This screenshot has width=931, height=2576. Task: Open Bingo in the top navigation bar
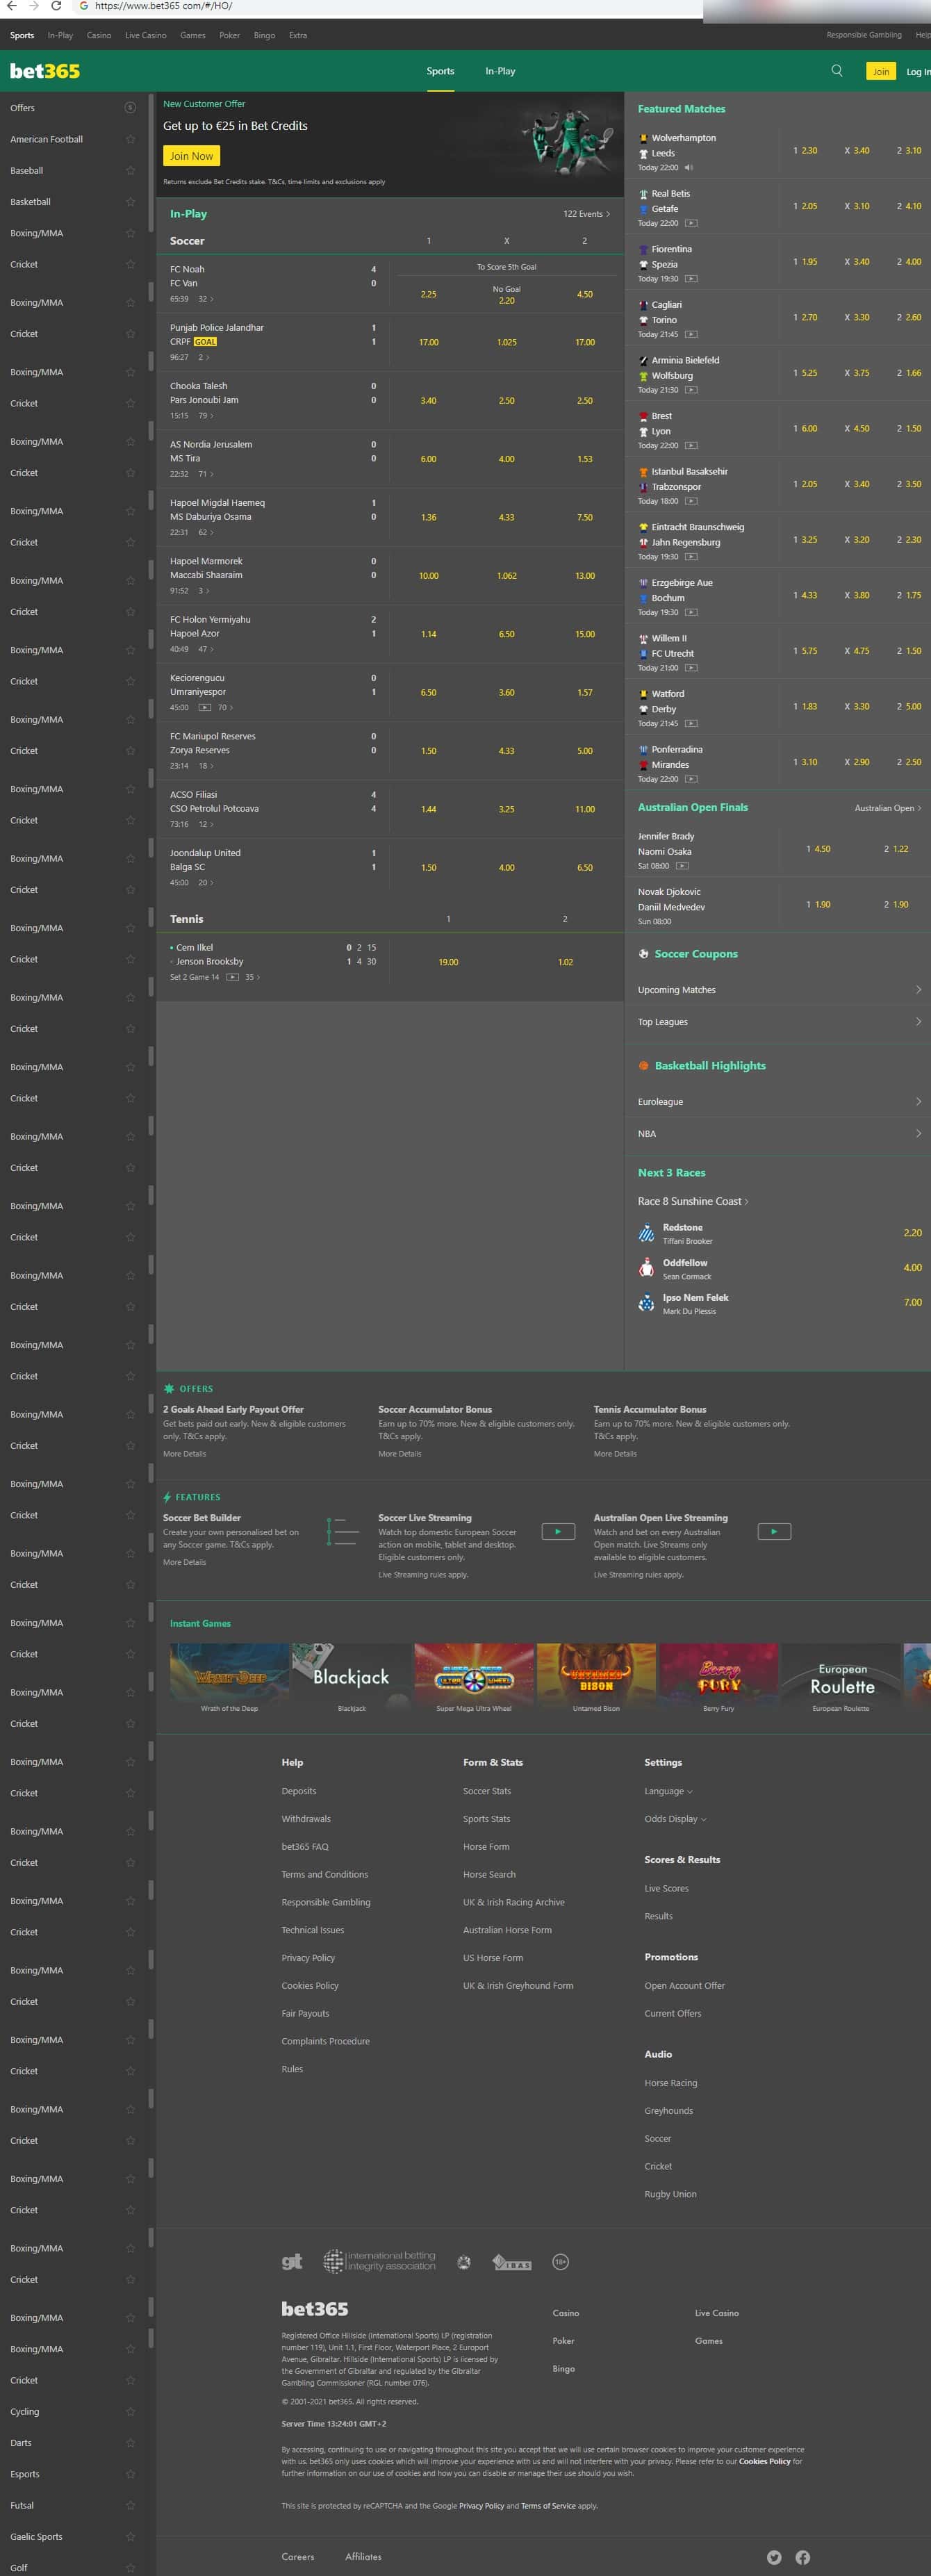[264, 35]
